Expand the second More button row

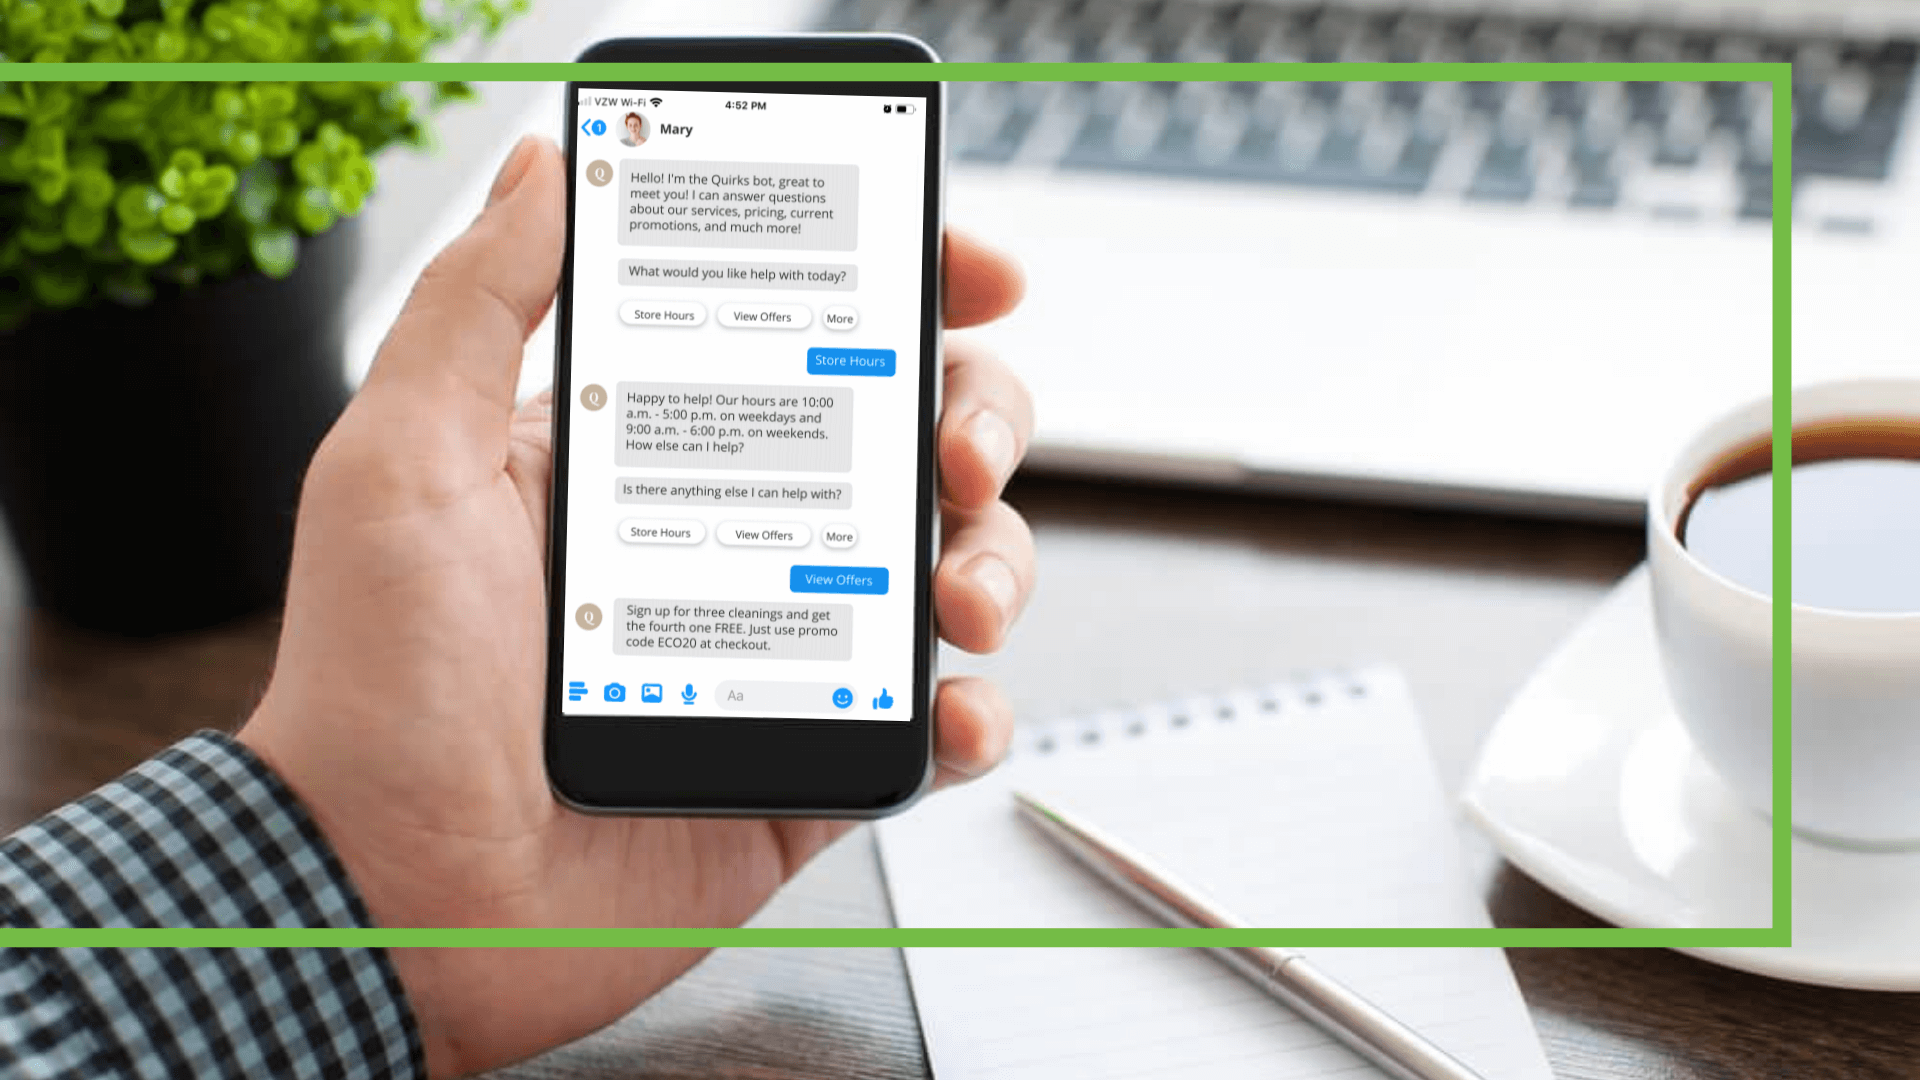pos(839,535)
